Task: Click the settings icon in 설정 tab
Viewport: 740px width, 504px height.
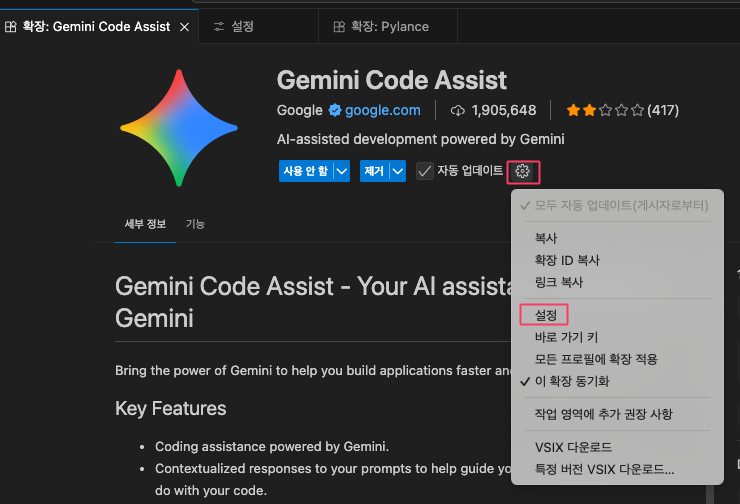Action: (219, 27)
